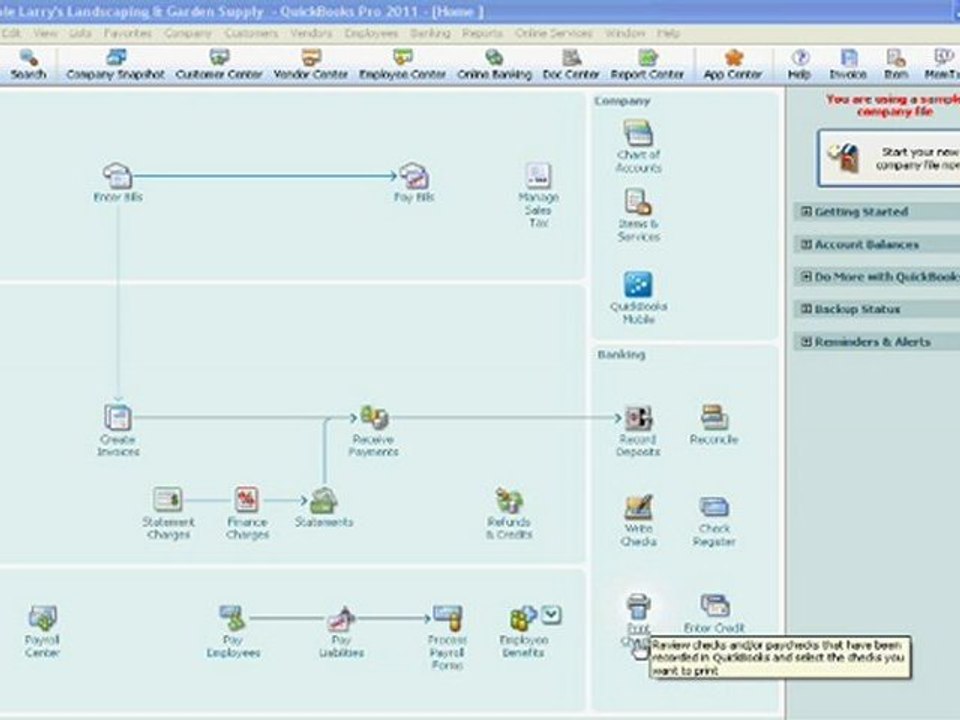Open Enter Credit Card Charges icon

714,612
